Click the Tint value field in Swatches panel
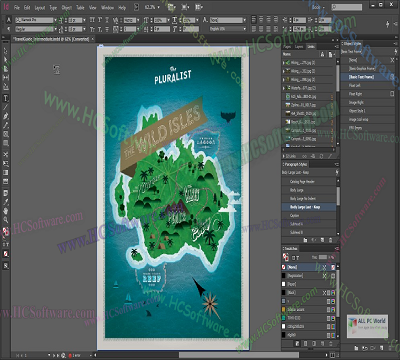Viewport: 400px width, 360px height. [x=323, y=257]
